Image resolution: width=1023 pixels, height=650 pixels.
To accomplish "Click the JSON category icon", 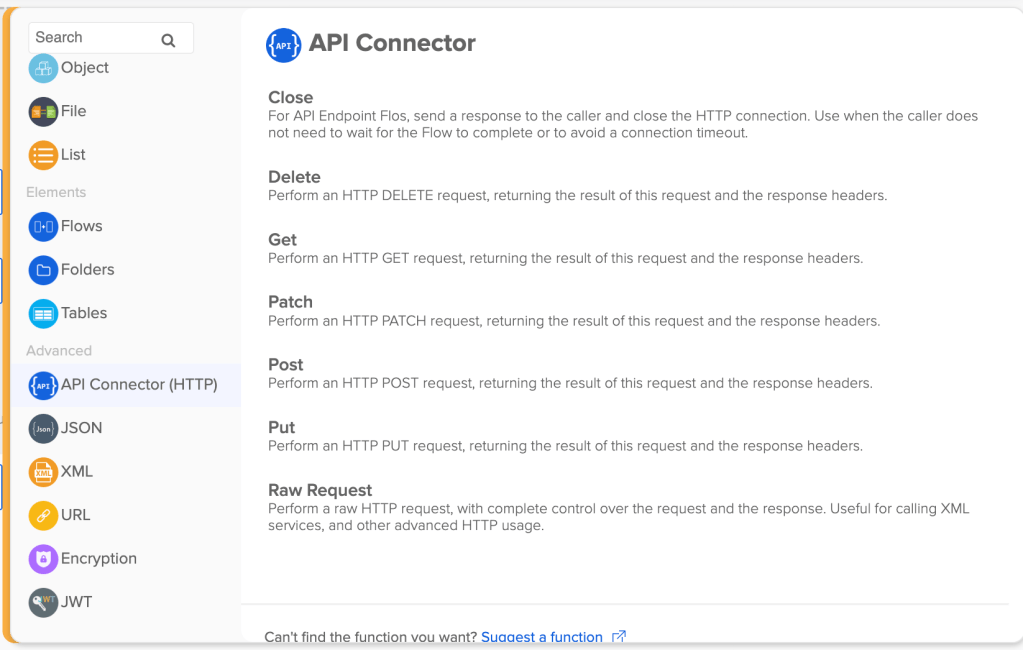I will pos(43,428).
